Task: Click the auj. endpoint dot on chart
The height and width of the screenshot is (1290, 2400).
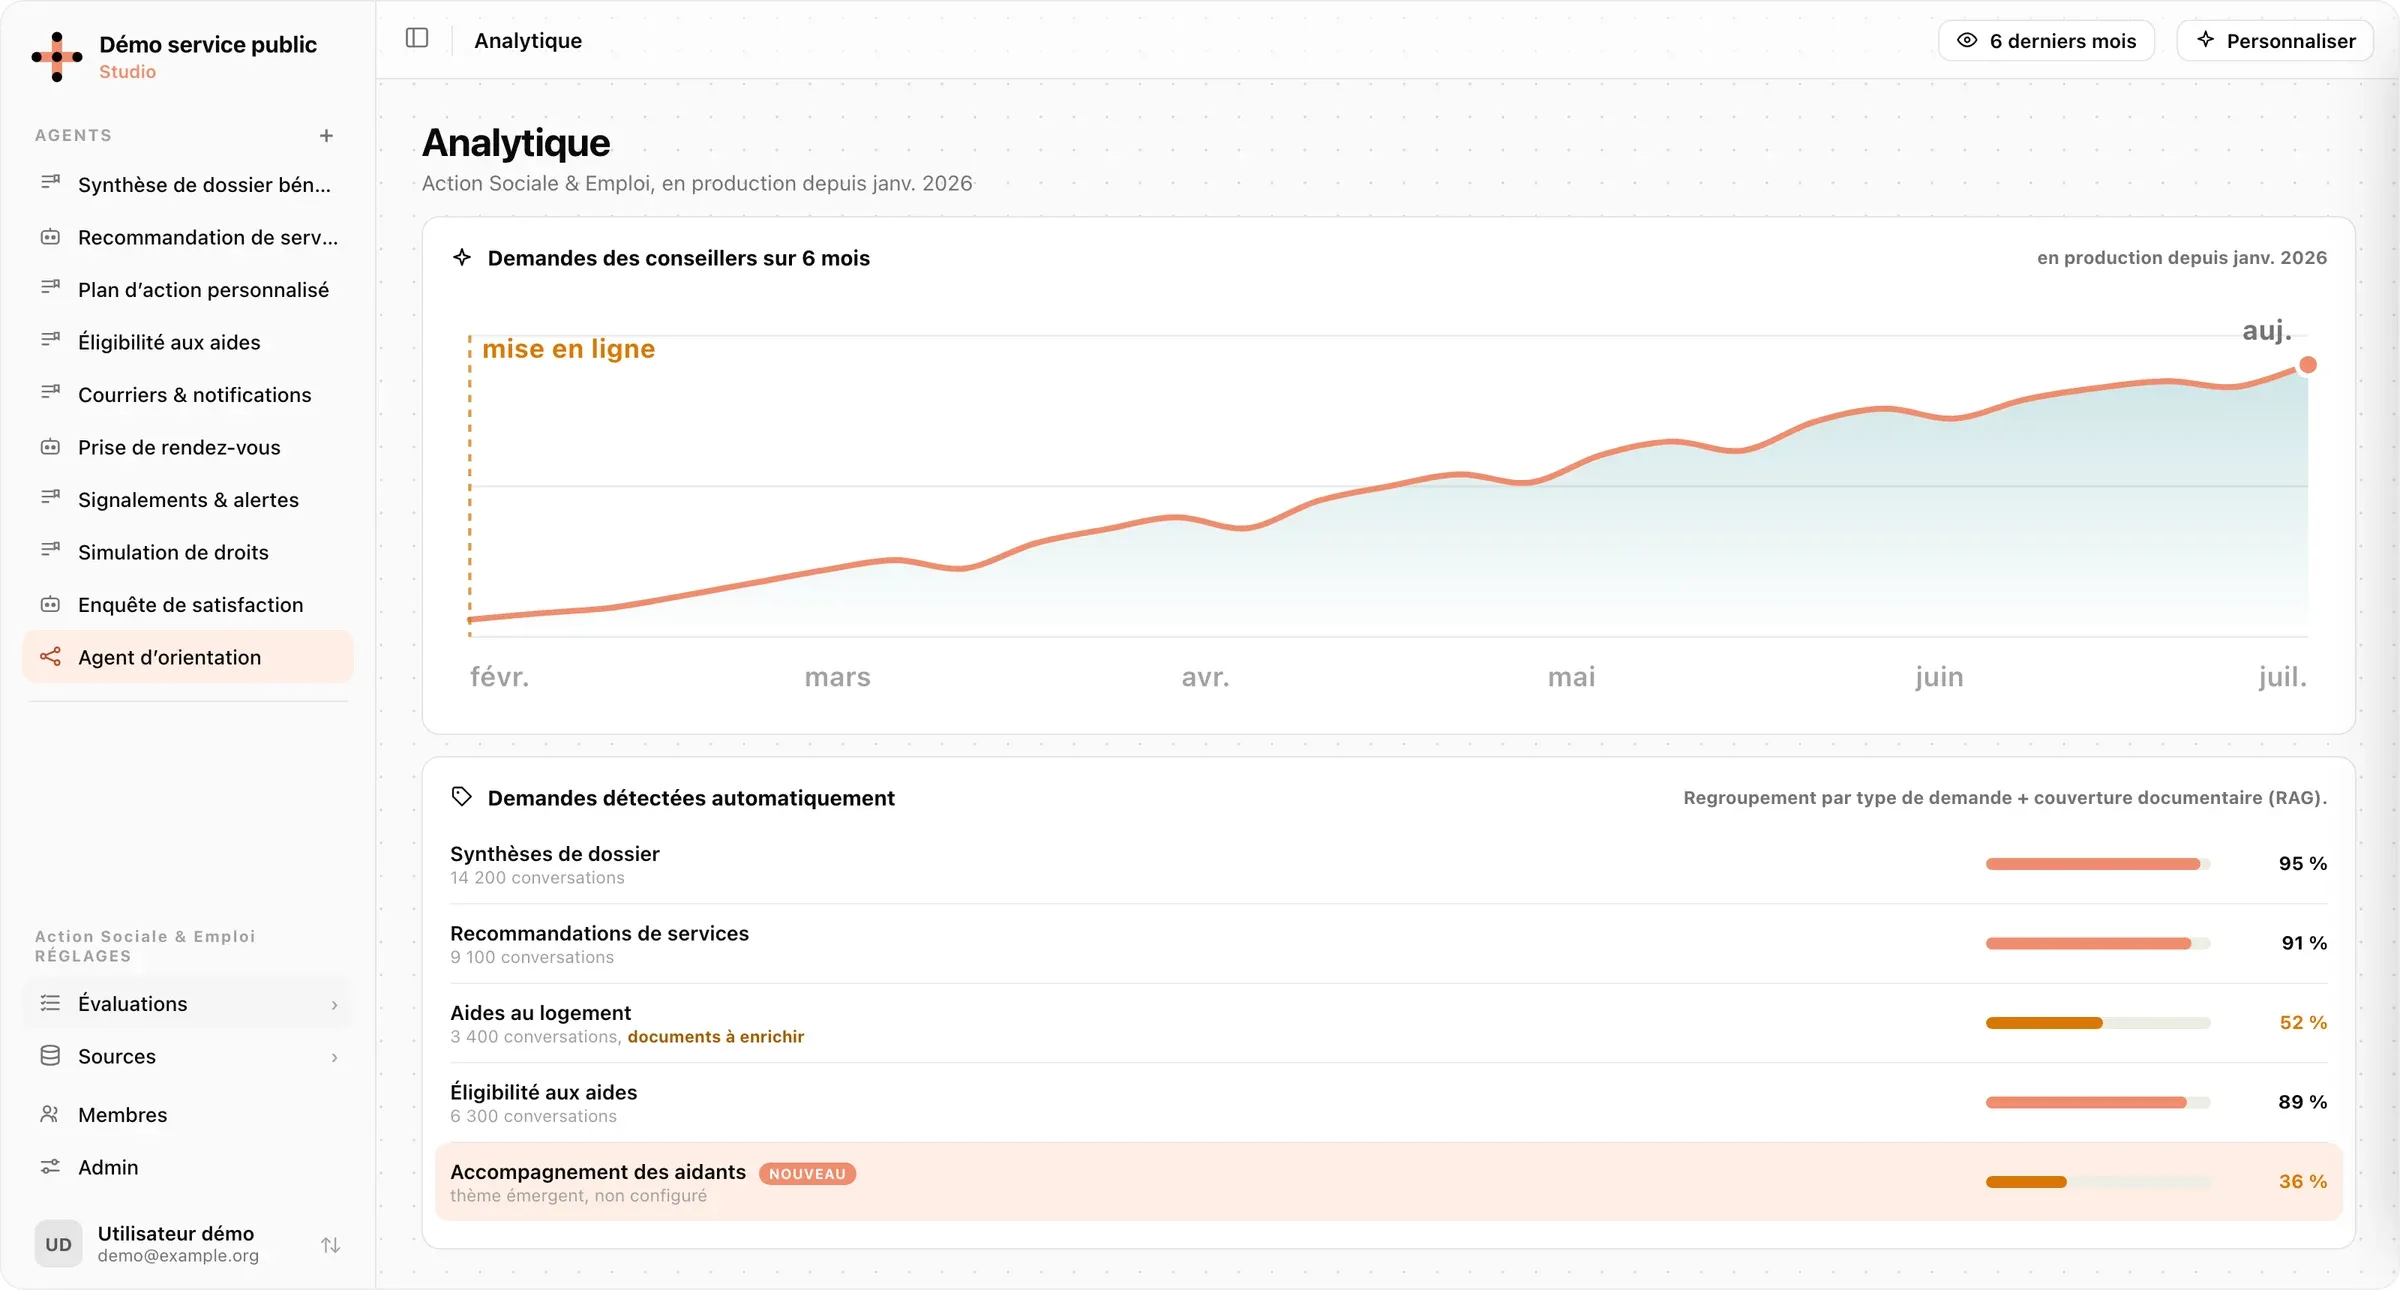Action: [x=2308, y=365]
